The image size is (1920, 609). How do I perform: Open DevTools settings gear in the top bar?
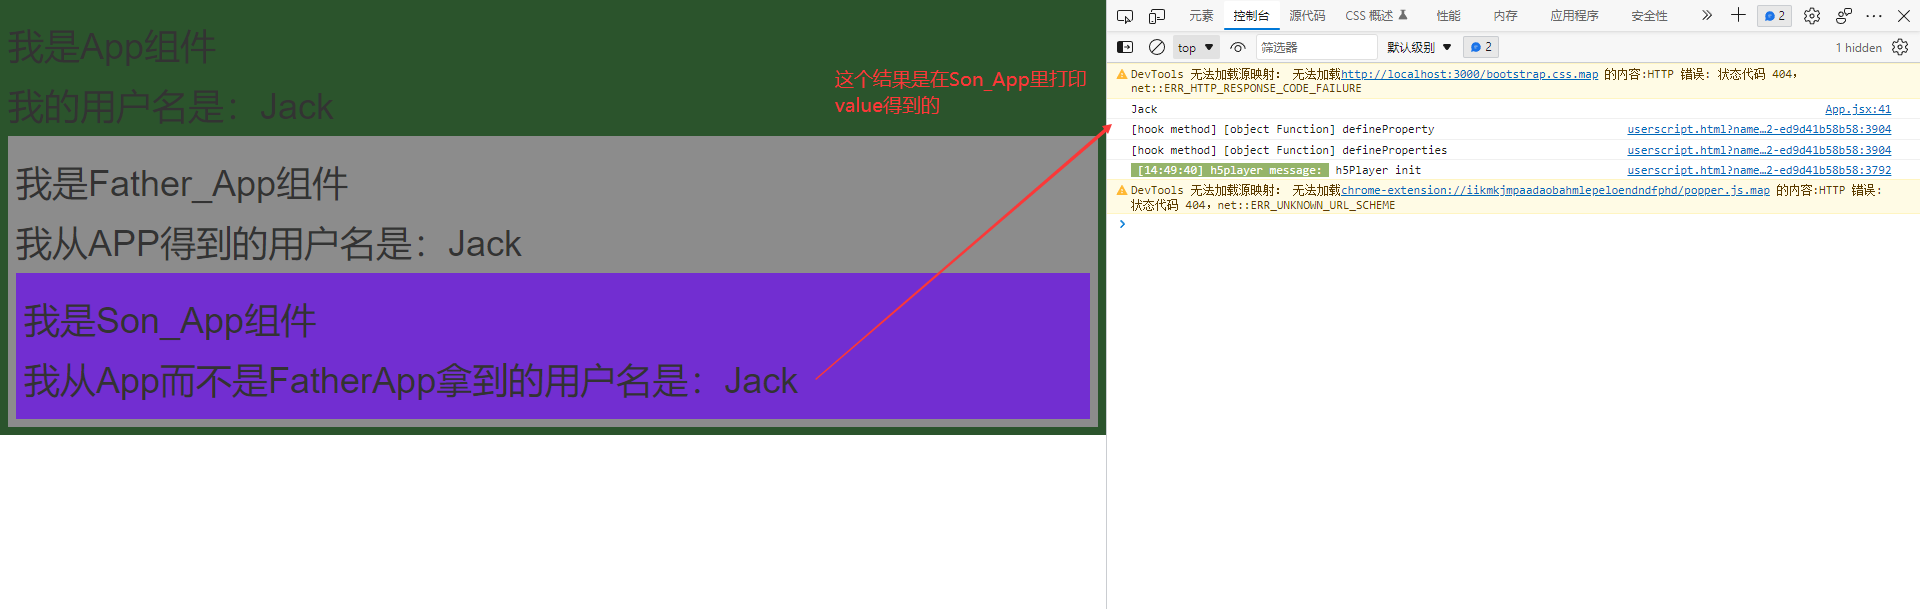click(1812, 16)
